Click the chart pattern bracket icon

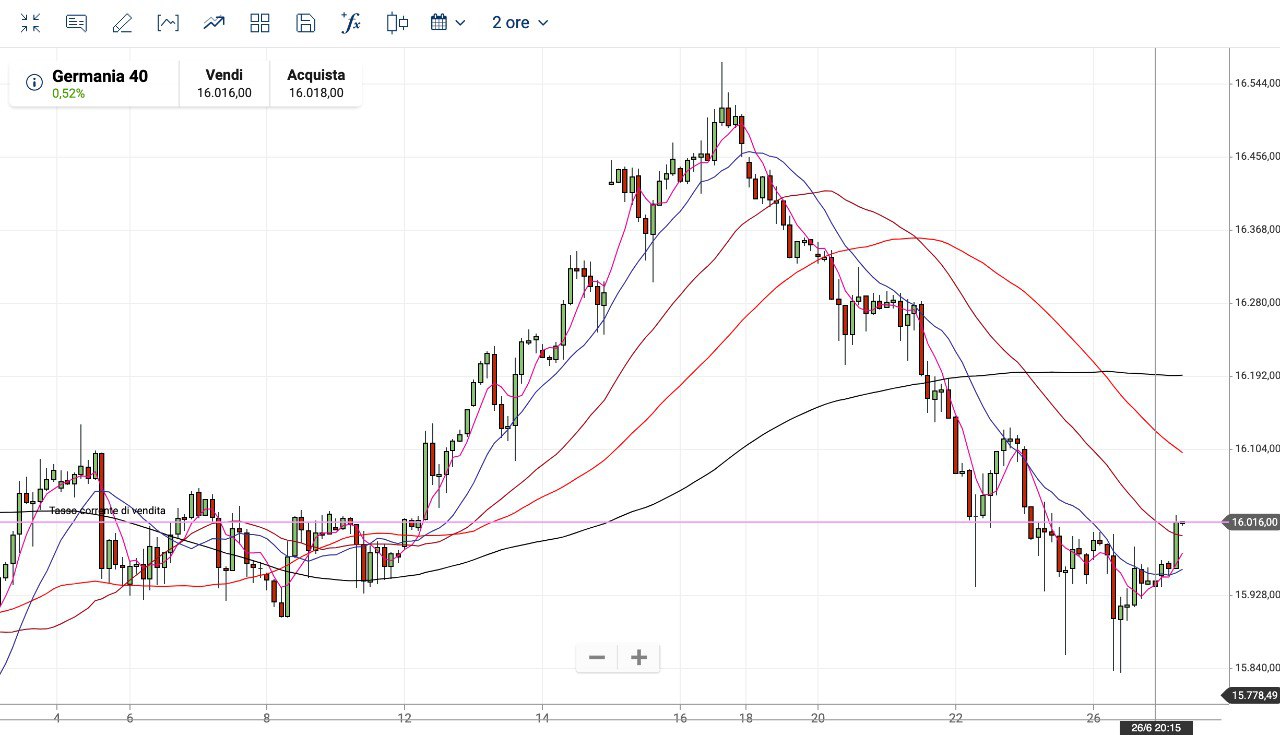pos(168,23)
